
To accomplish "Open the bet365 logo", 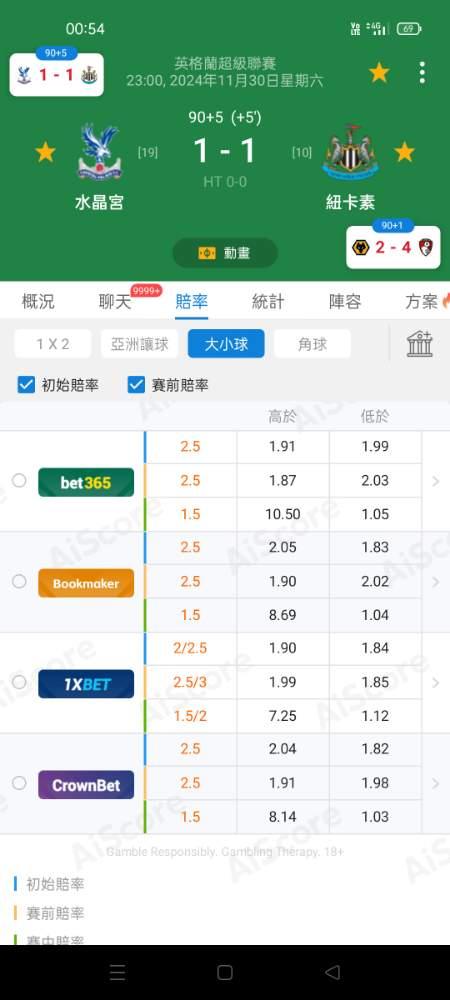I will (86, 482).
